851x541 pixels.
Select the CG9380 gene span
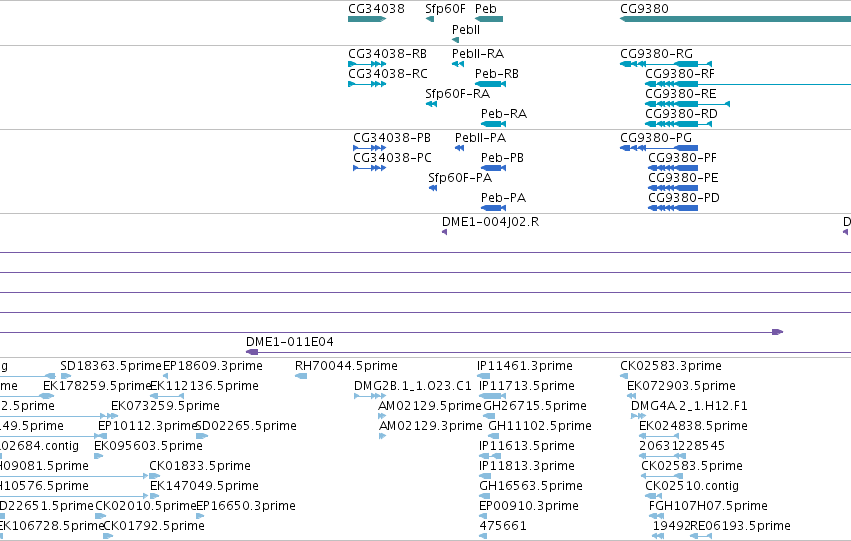point(735,19)
